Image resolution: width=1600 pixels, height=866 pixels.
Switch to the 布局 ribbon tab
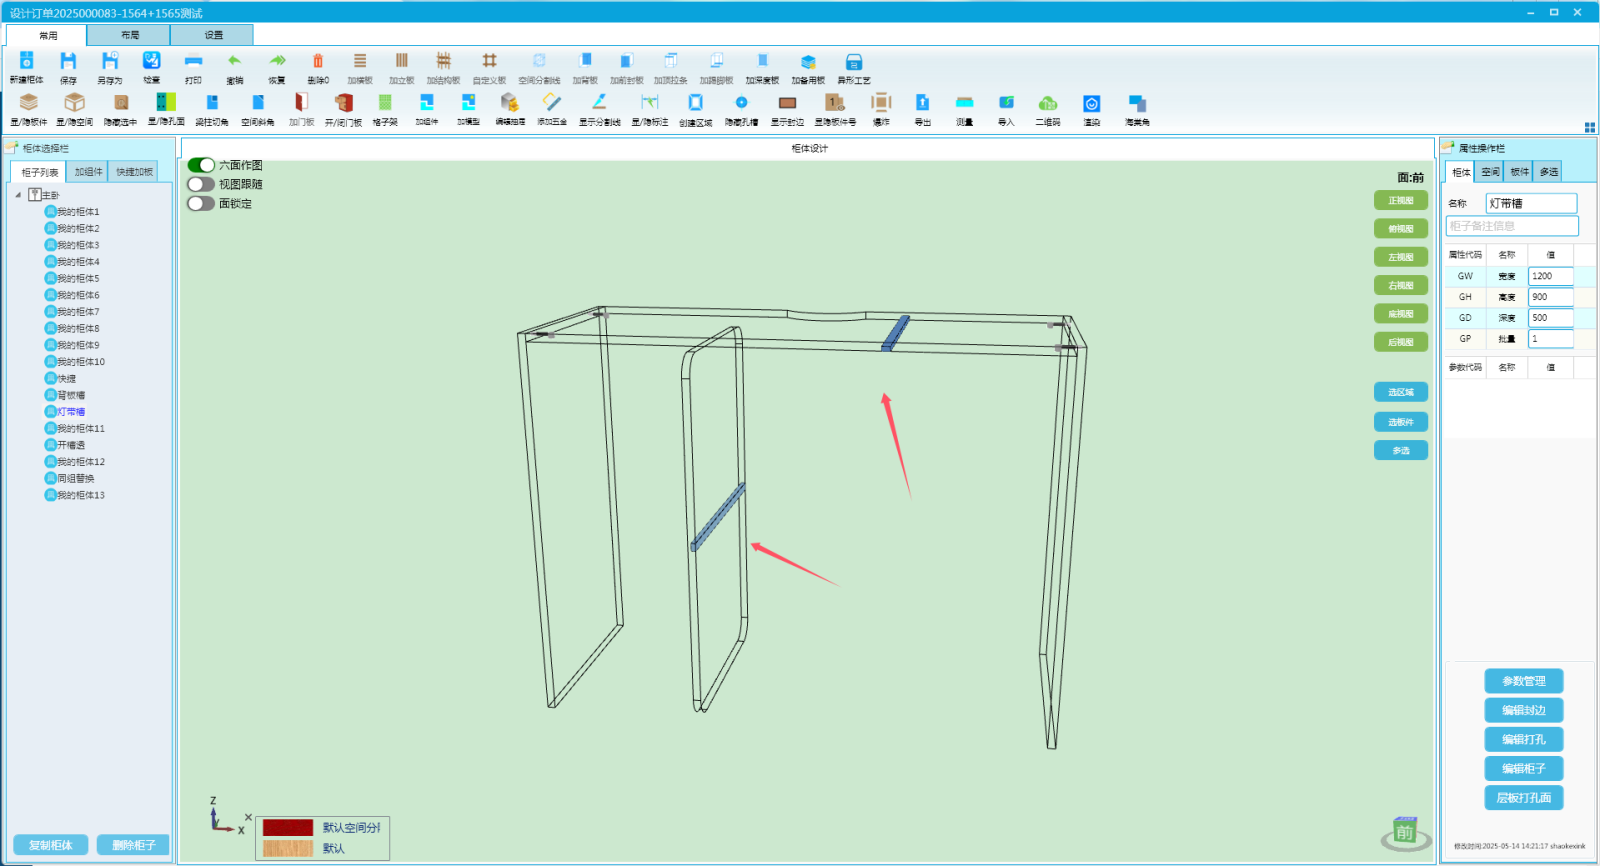130,35
